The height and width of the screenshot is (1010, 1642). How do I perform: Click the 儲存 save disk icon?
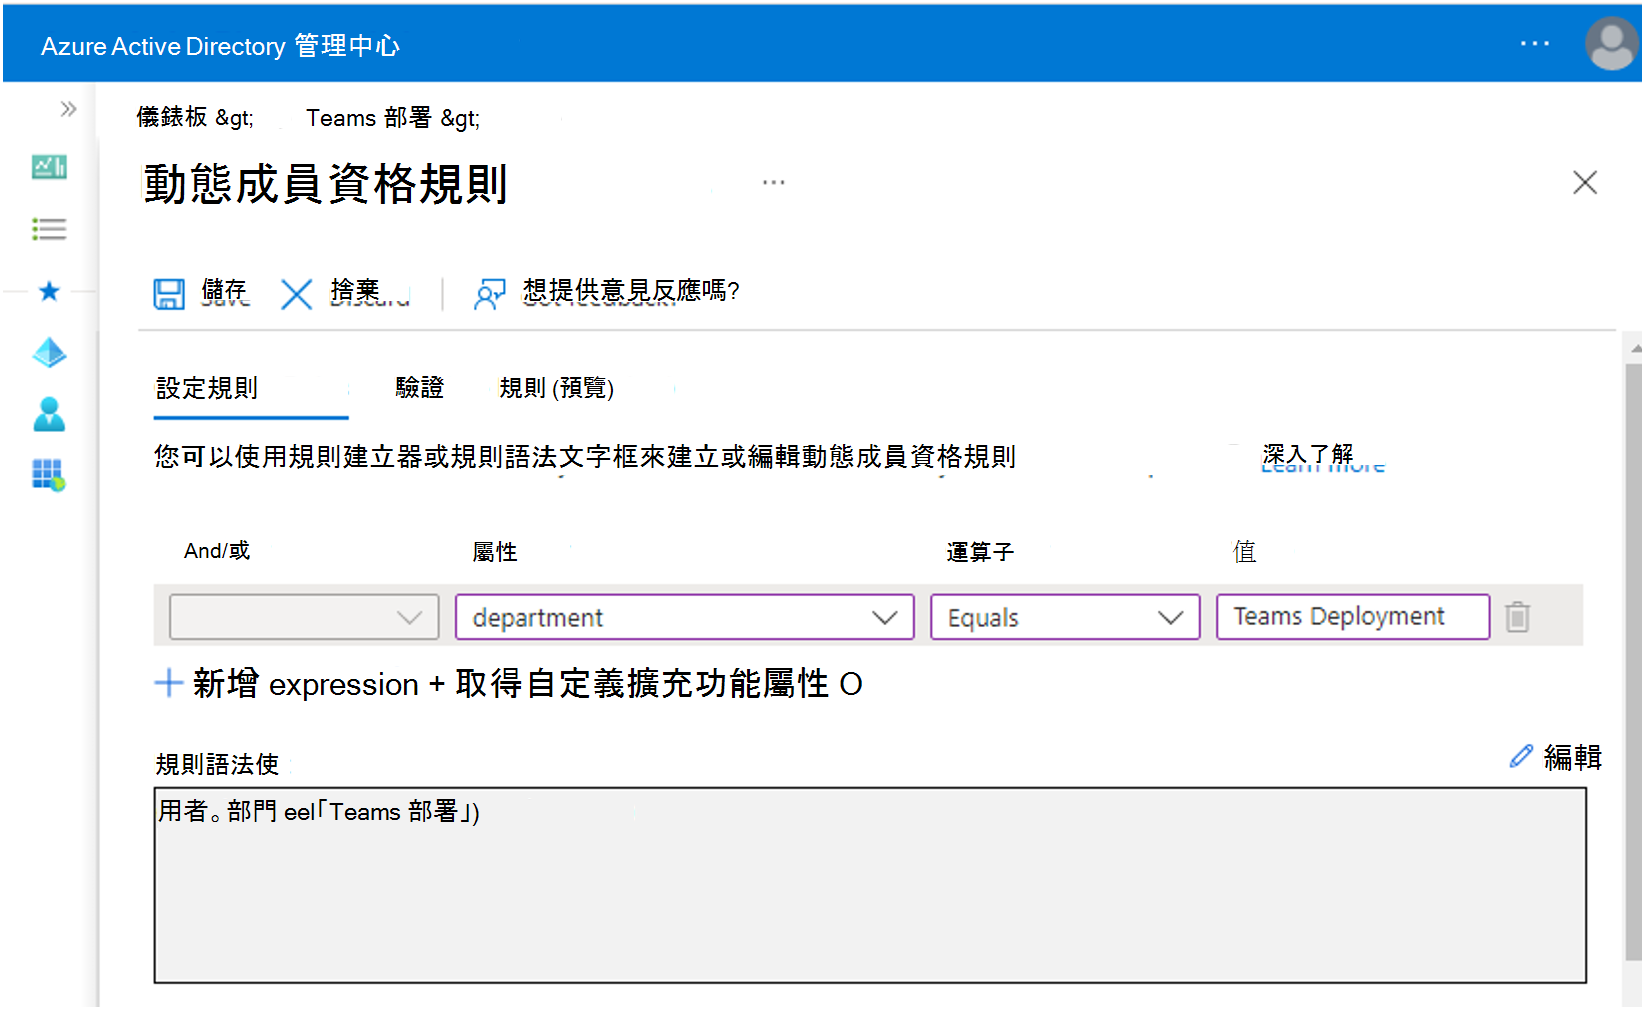pos(169,294)
